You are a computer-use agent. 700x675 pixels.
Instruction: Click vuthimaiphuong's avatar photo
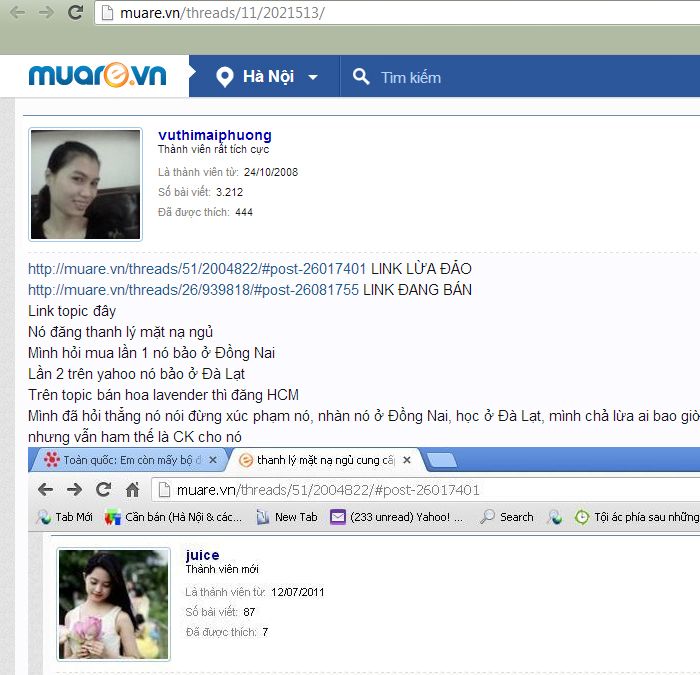tap(85, 184)
